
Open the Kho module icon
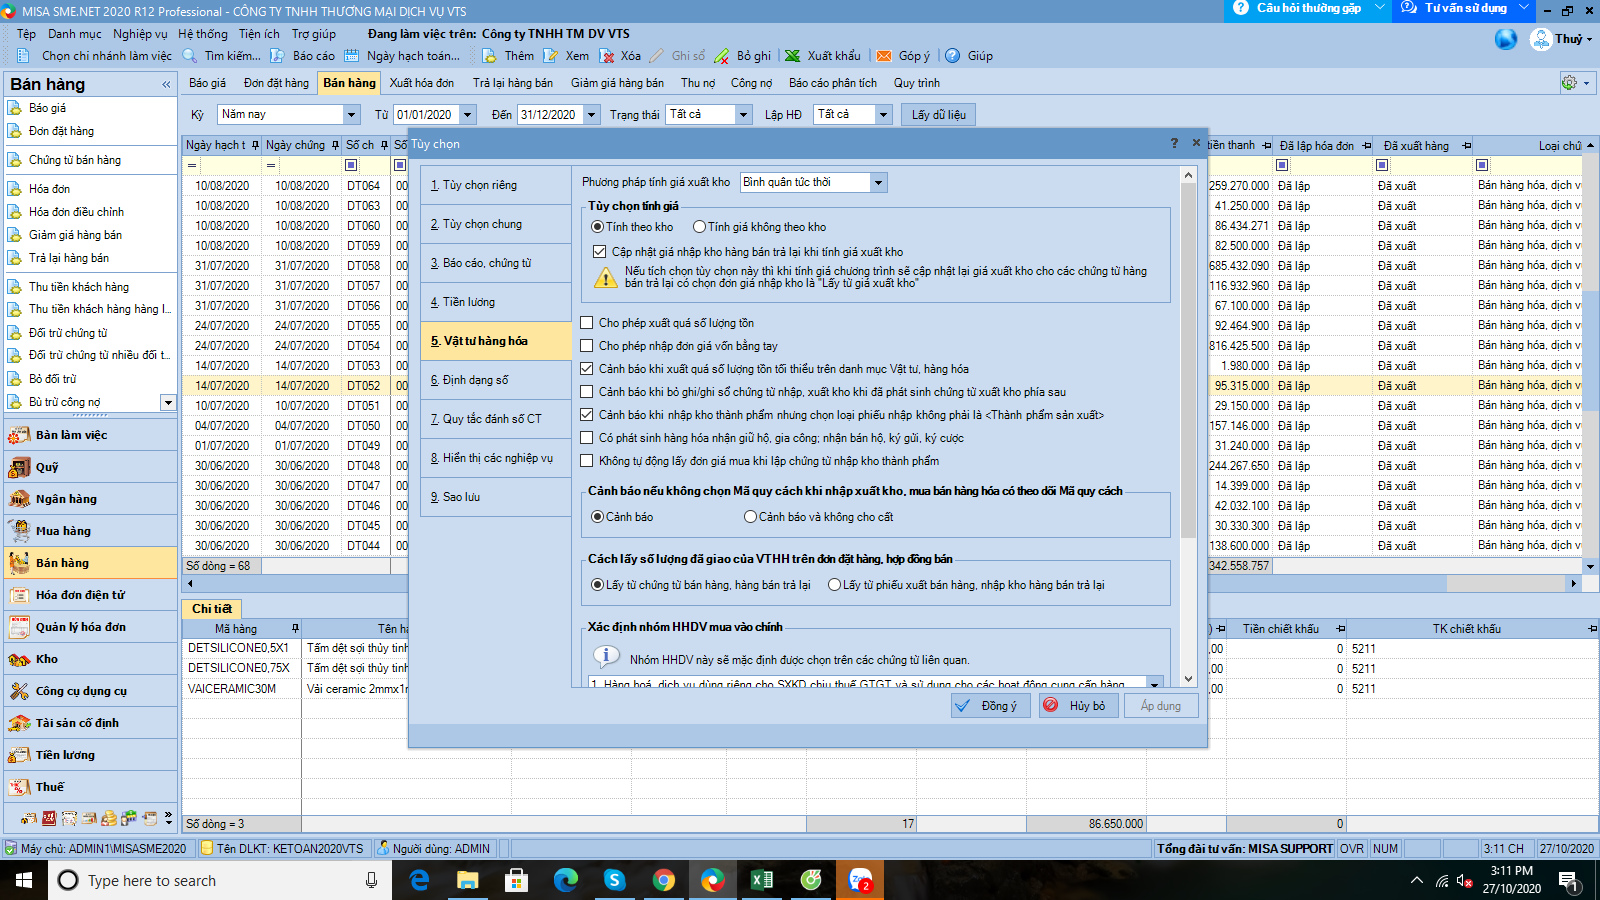(19, 659)
